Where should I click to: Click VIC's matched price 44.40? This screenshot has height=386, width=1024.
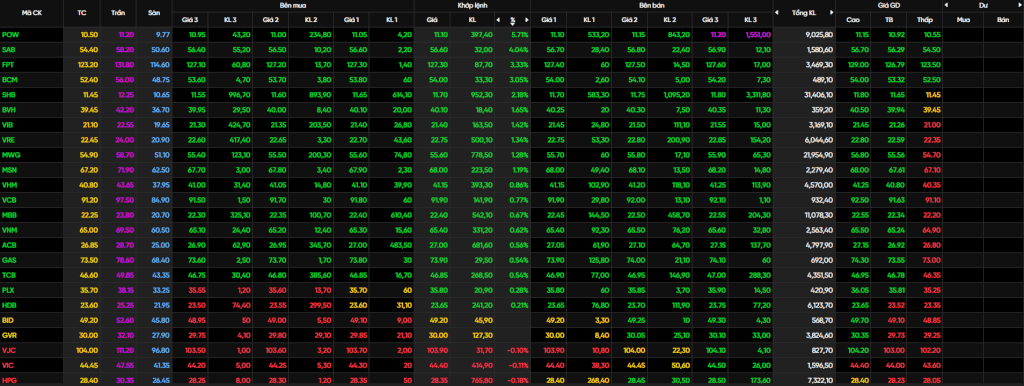click(x=439, y=365)
